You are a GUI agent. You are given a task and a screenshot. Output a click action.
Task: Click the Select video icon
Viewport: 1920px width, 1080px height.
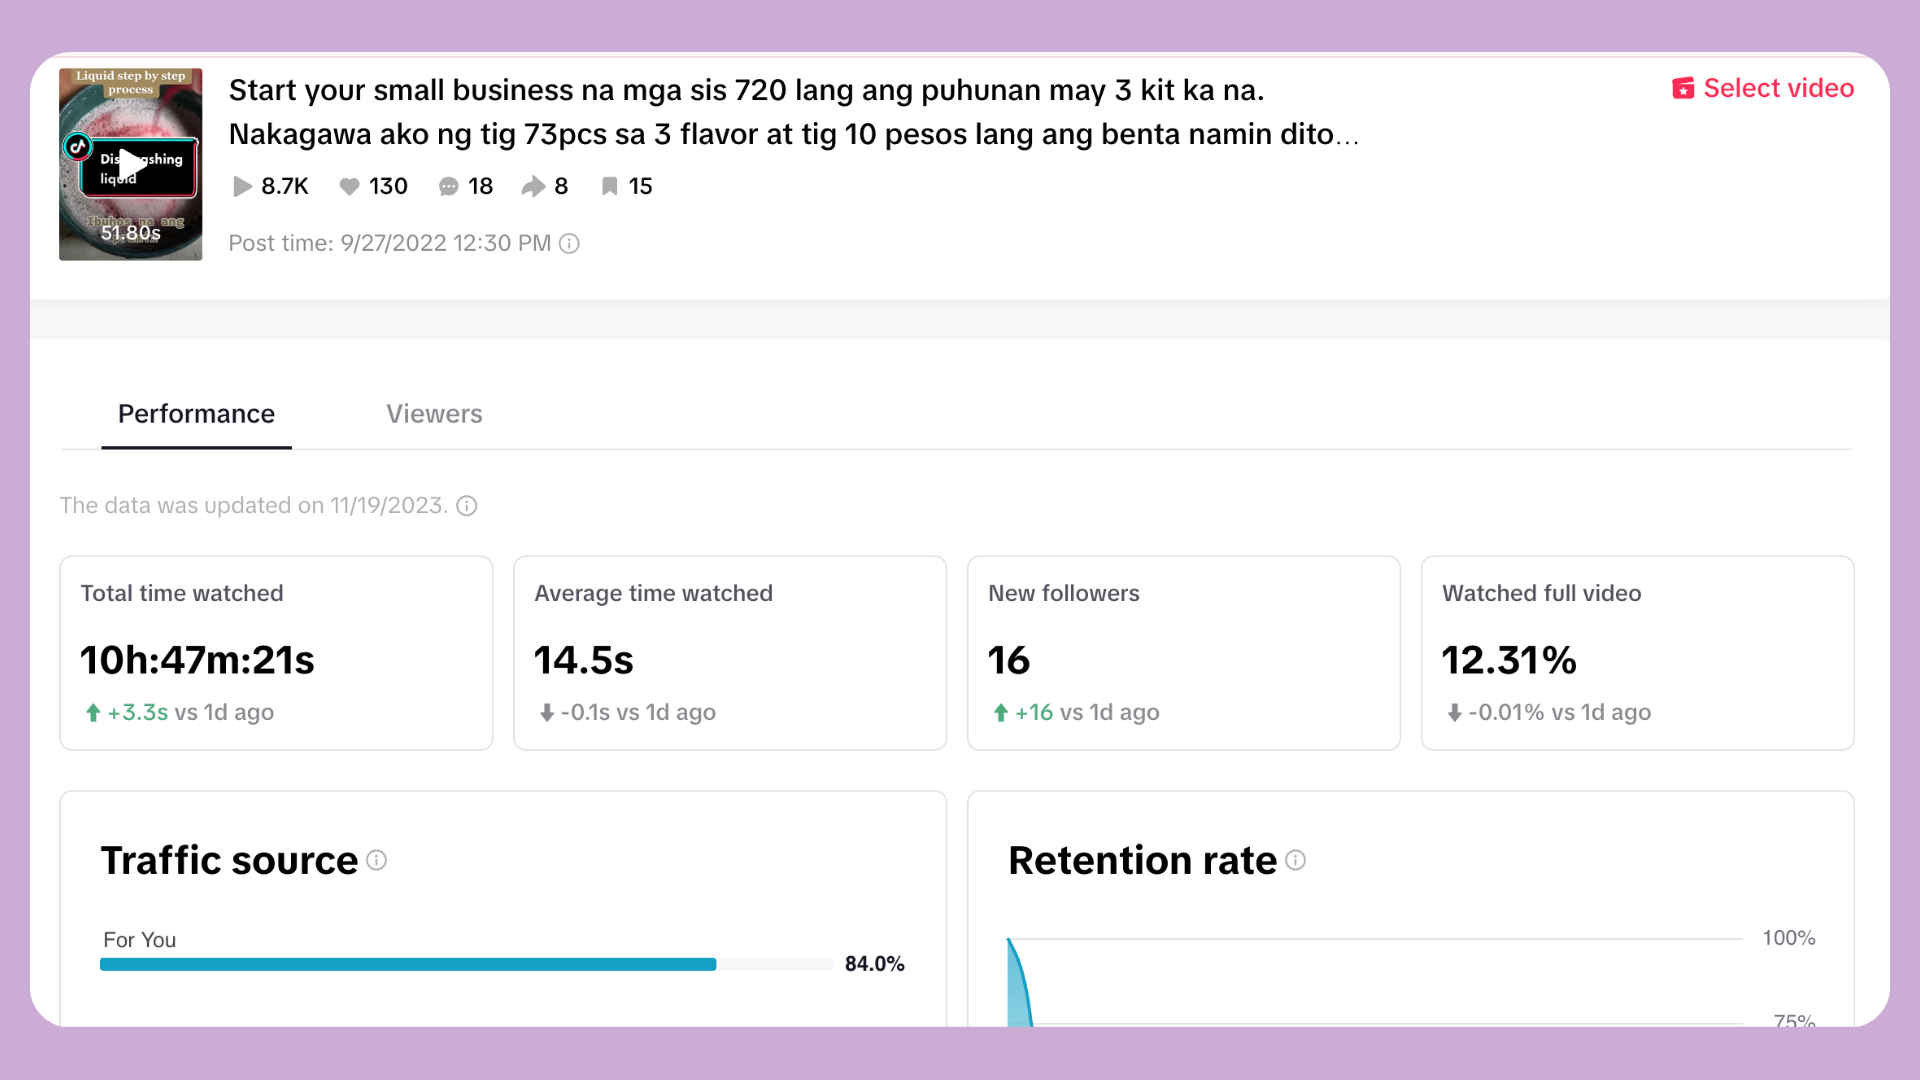point(1683,89)
